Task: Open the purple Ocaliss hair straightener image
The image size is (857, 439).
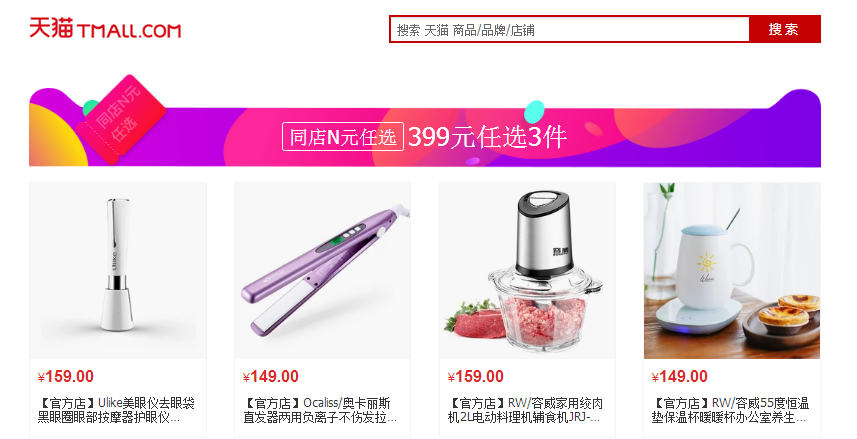Action: (322, 271)
